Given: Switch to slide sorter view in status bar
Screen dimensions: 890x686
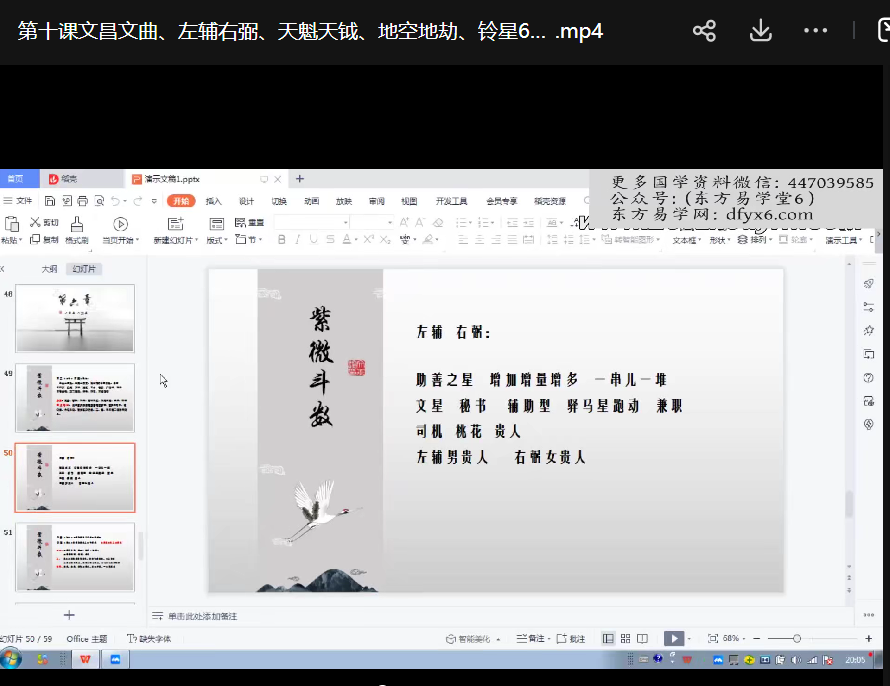Looking at the screenshot, I should pos(625,638).
